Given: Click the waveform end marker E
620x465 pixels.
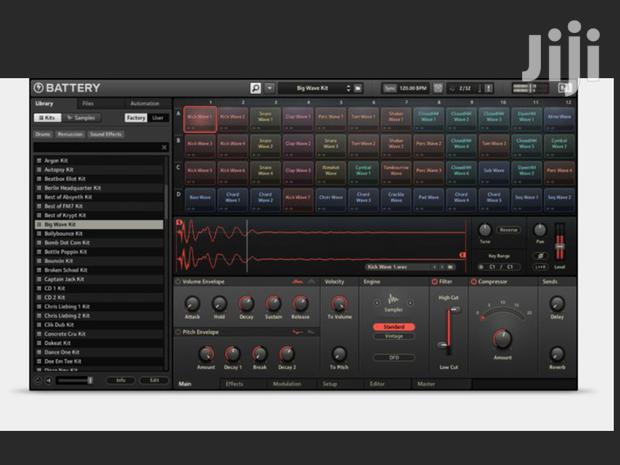Looking at the screenshot, I should [463, 255].
